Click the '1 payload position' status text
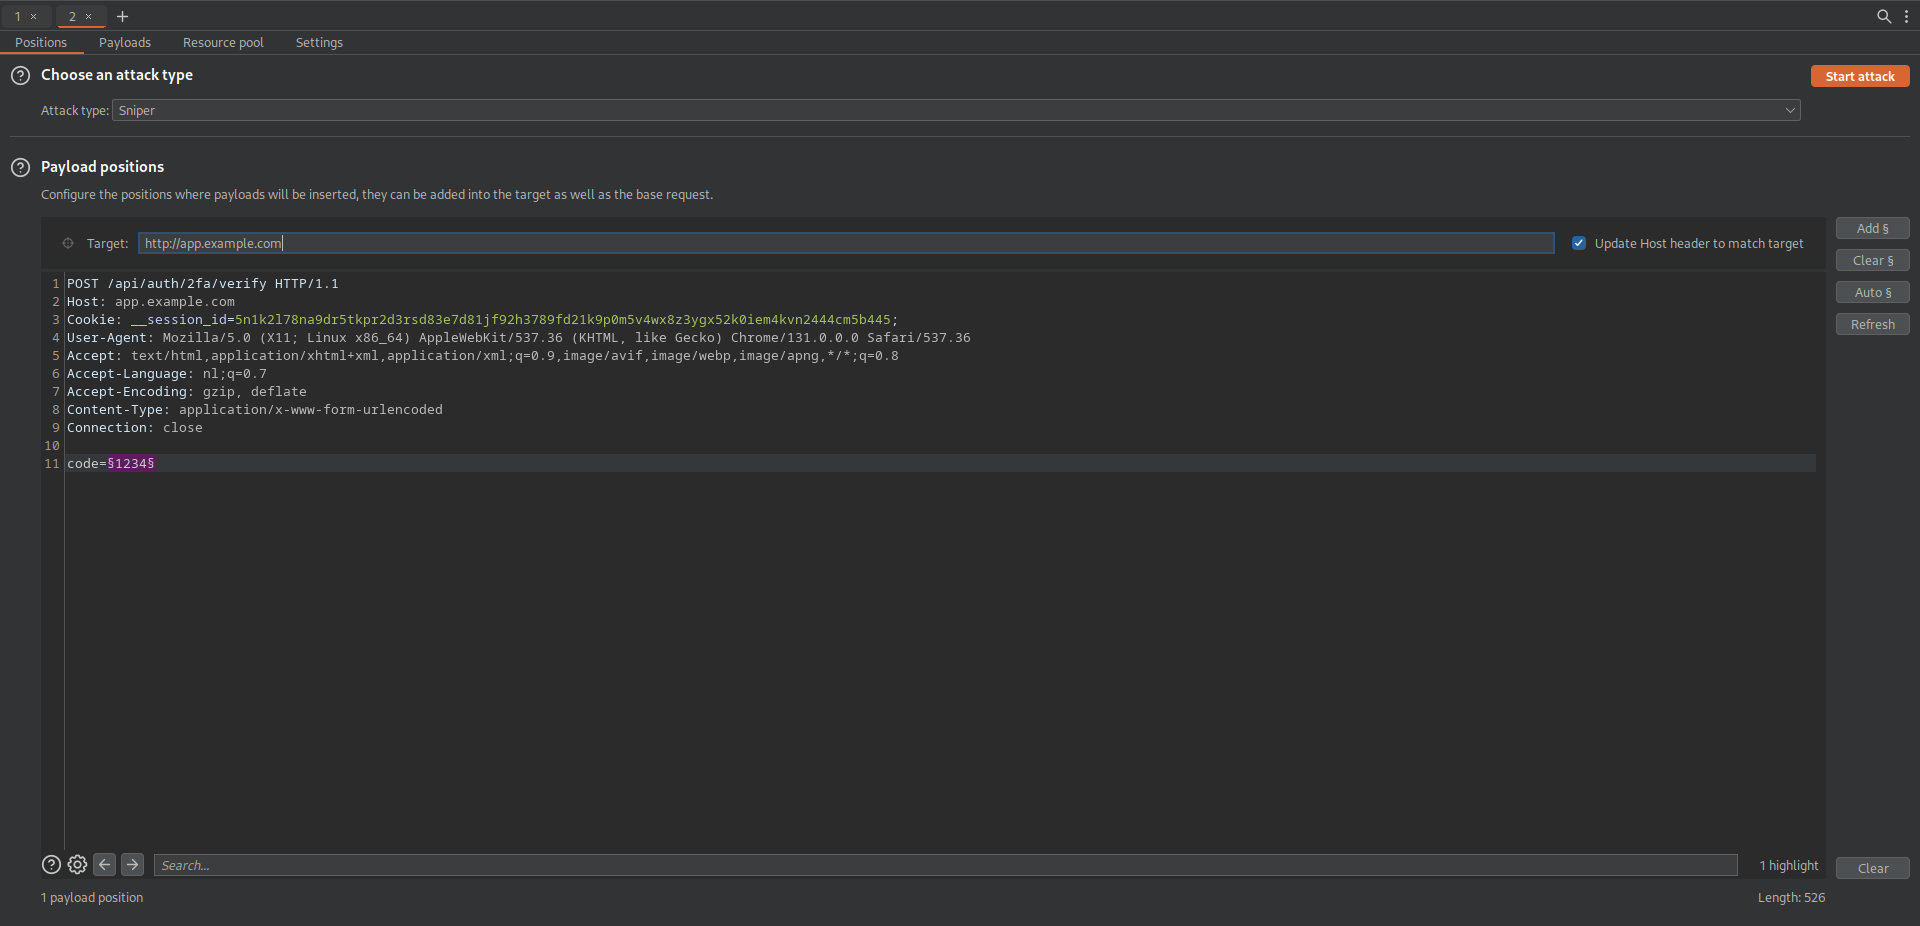The height and width of the screenshot is (926, 1920). click(92, 898)
